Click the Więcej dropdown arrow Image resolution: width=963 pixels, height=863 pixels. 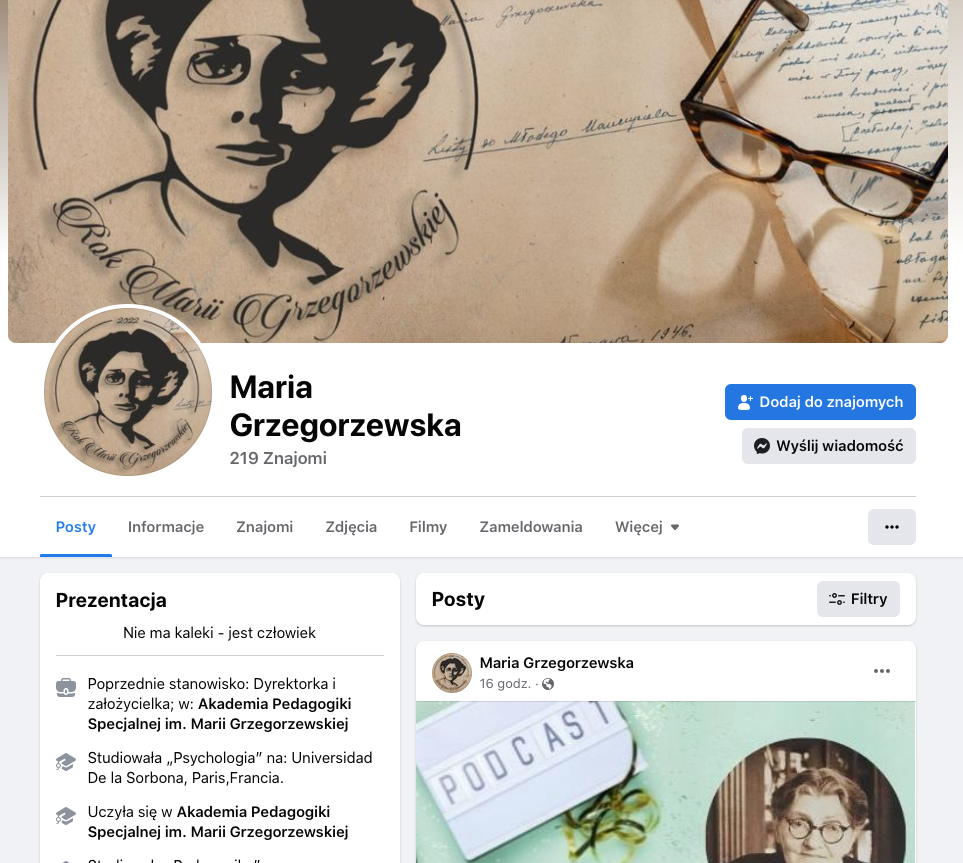point(675,527)
